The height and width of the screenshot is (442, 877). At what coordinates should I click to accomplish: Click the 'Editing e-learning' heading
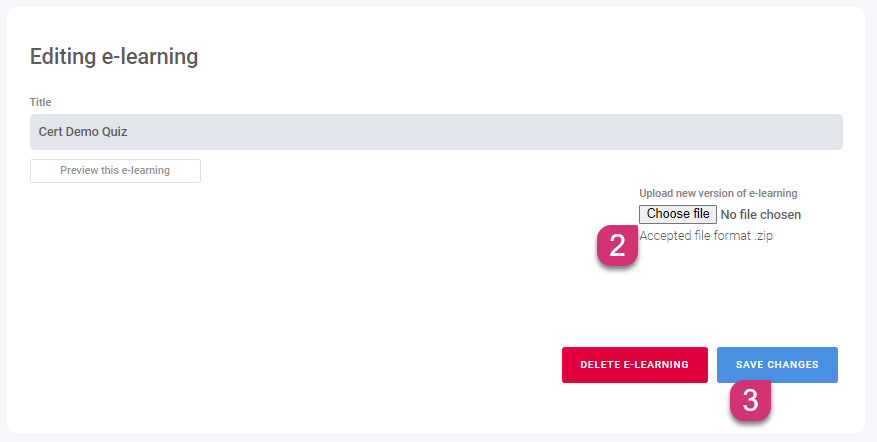coord(114,57)
